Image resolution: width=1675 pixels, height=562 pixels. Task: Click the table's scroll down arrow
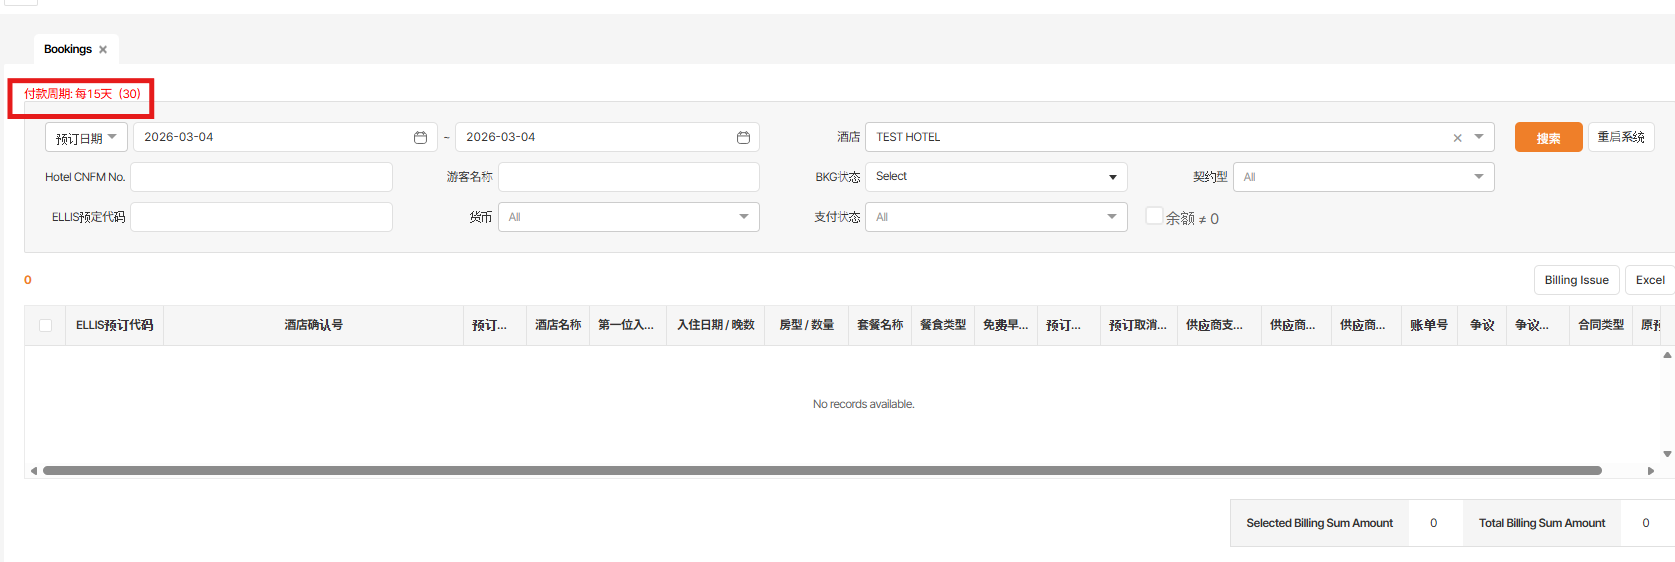coord(1667,454)
